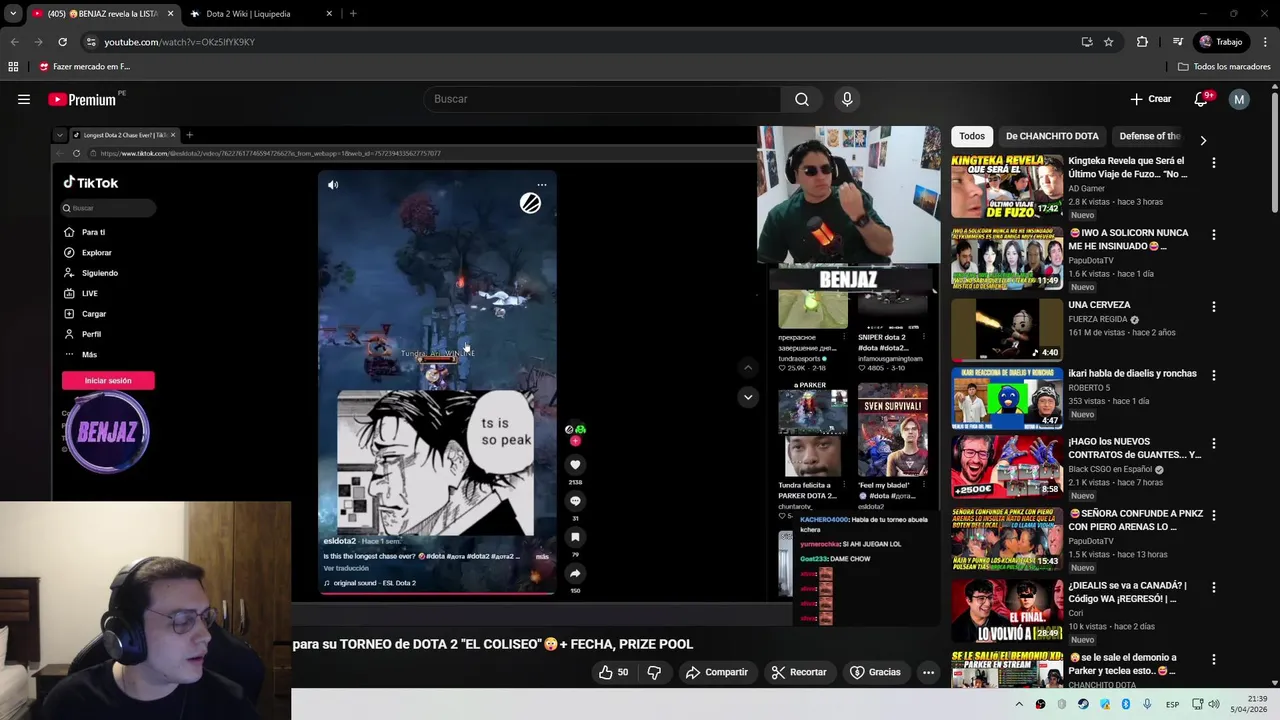1280x720 pixels.
Task: Show more filter chips with arrow
Action: pyautogui.click(x=1203, y=140)
